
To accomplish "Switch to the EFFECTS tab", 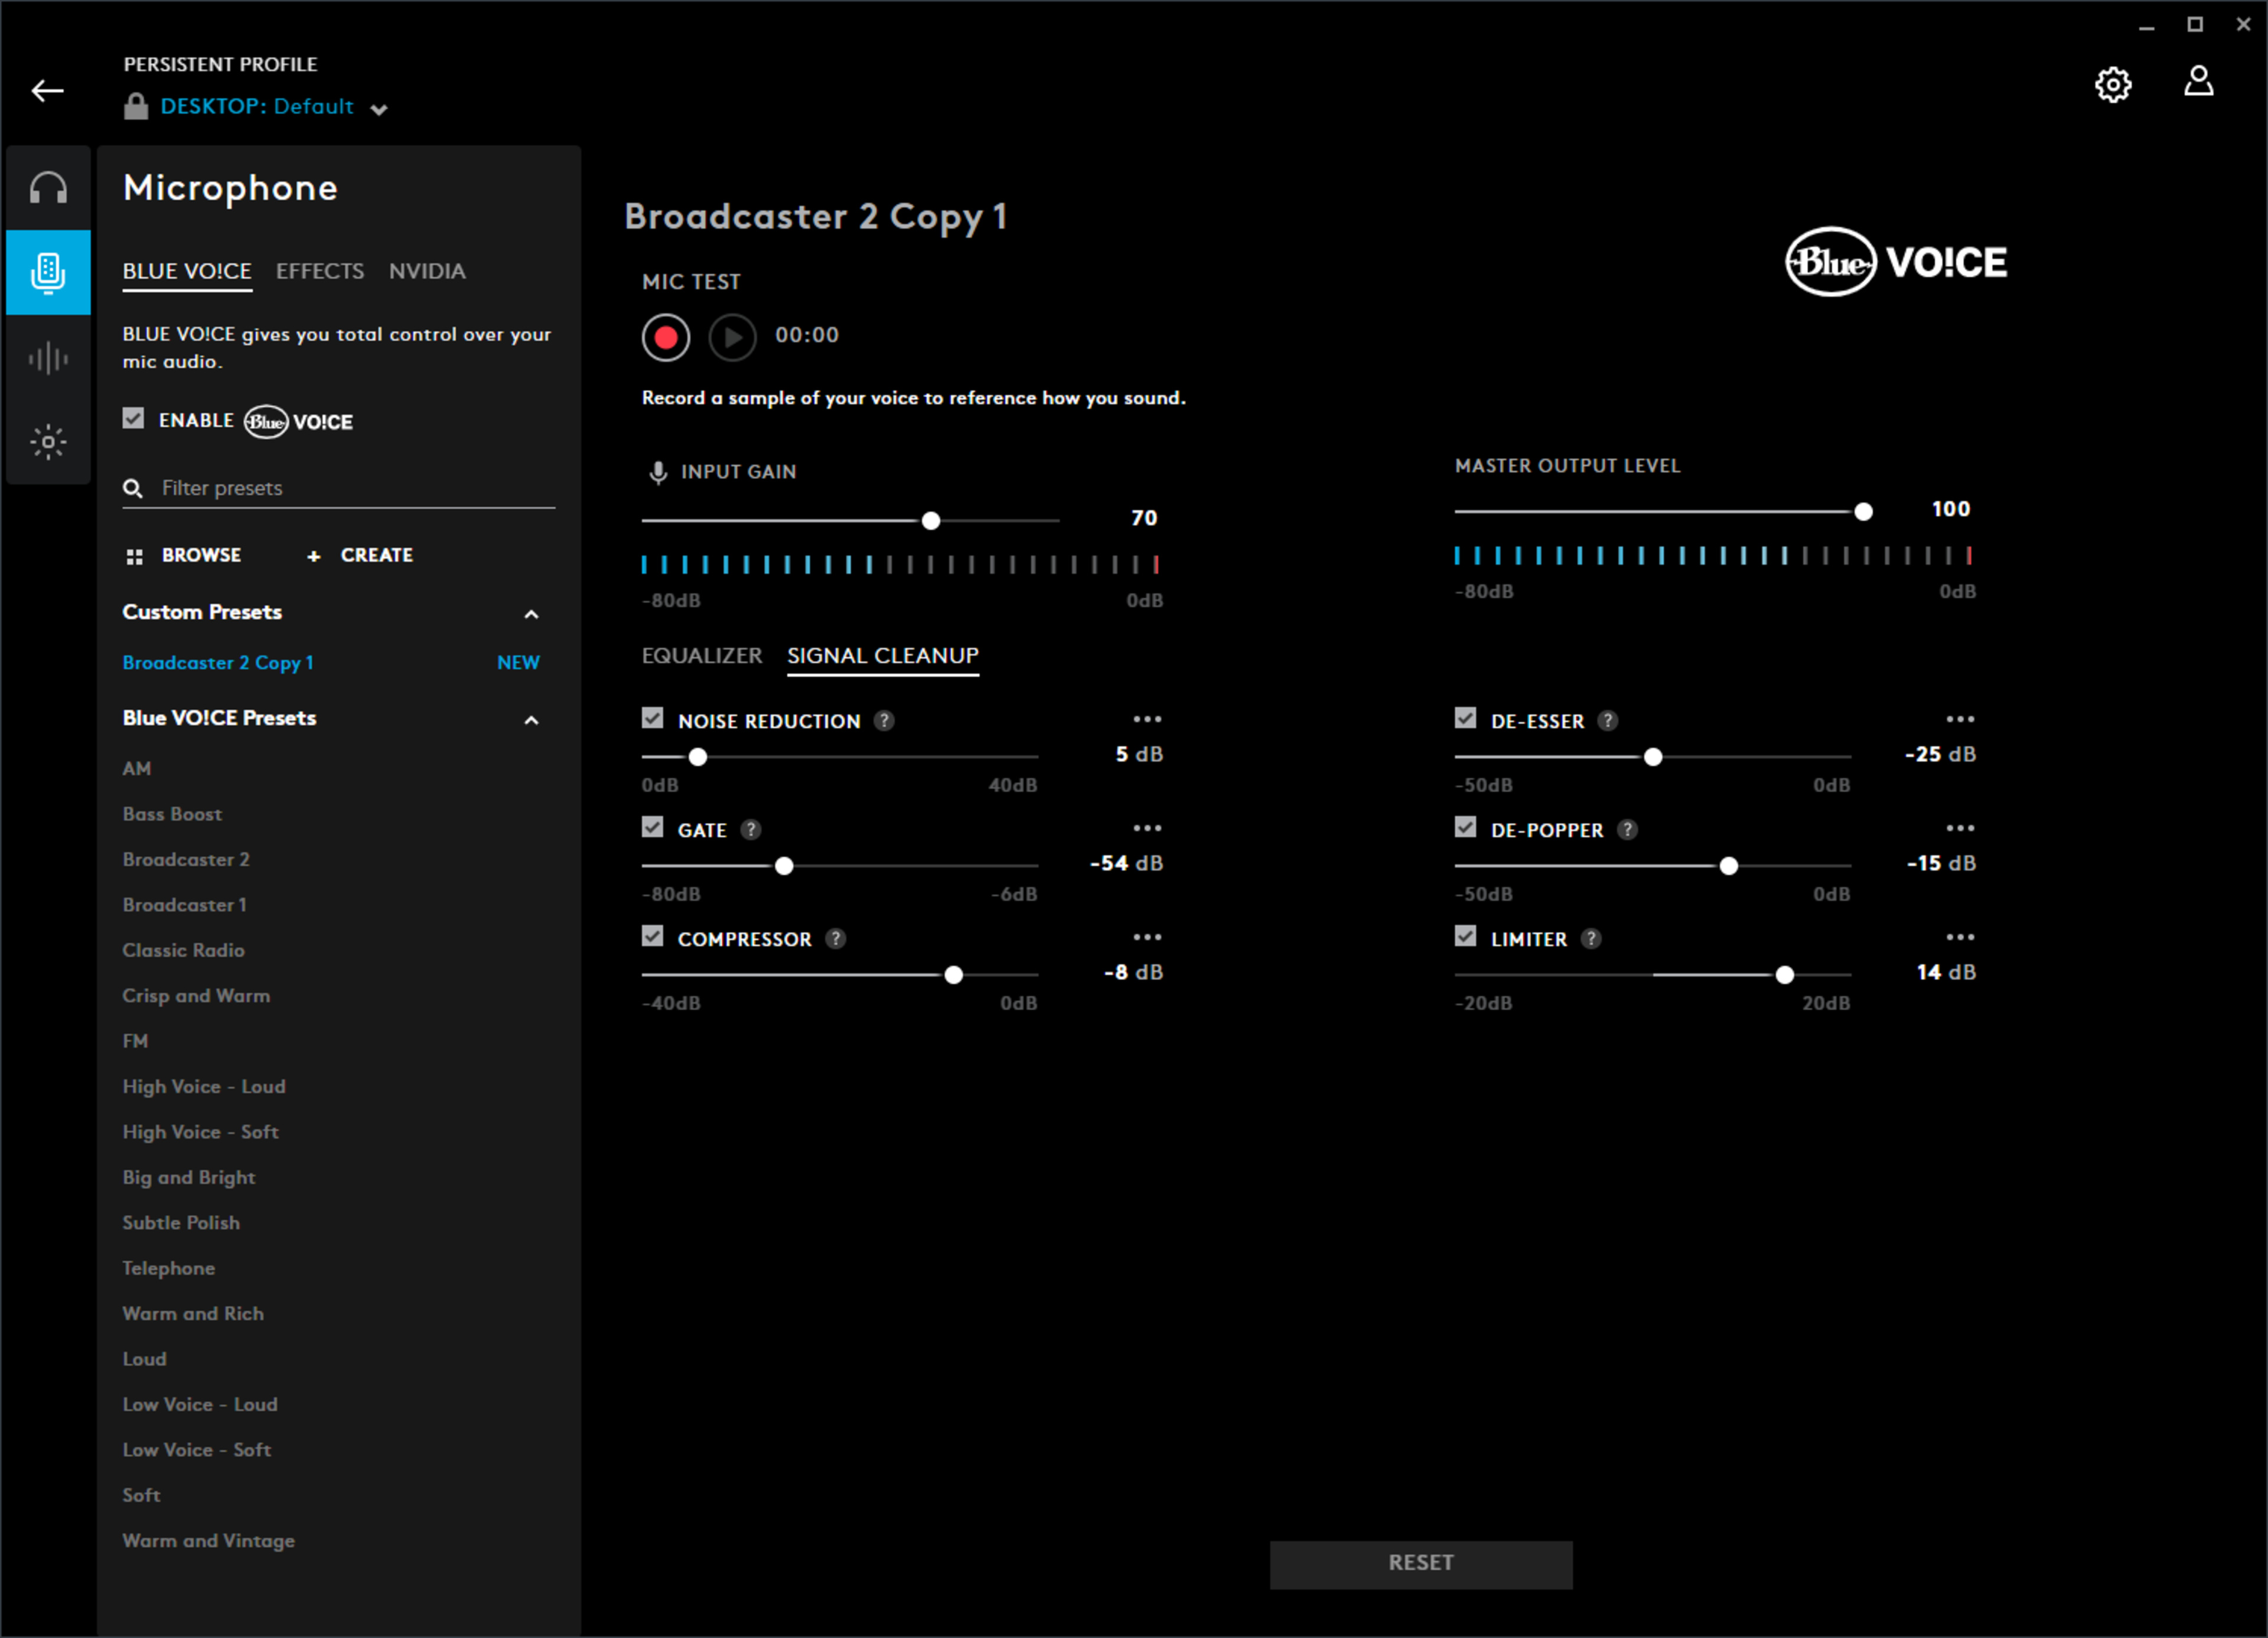I will (320, 271).
